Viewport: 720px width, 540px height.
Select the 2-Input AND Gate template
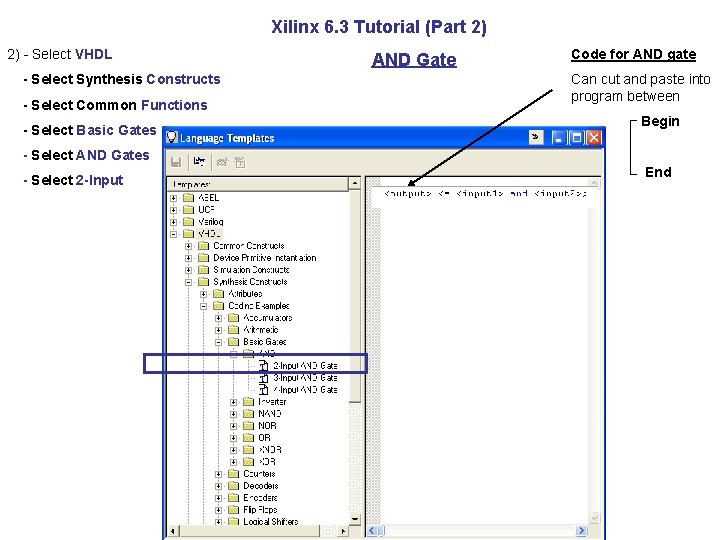point(305,366)
